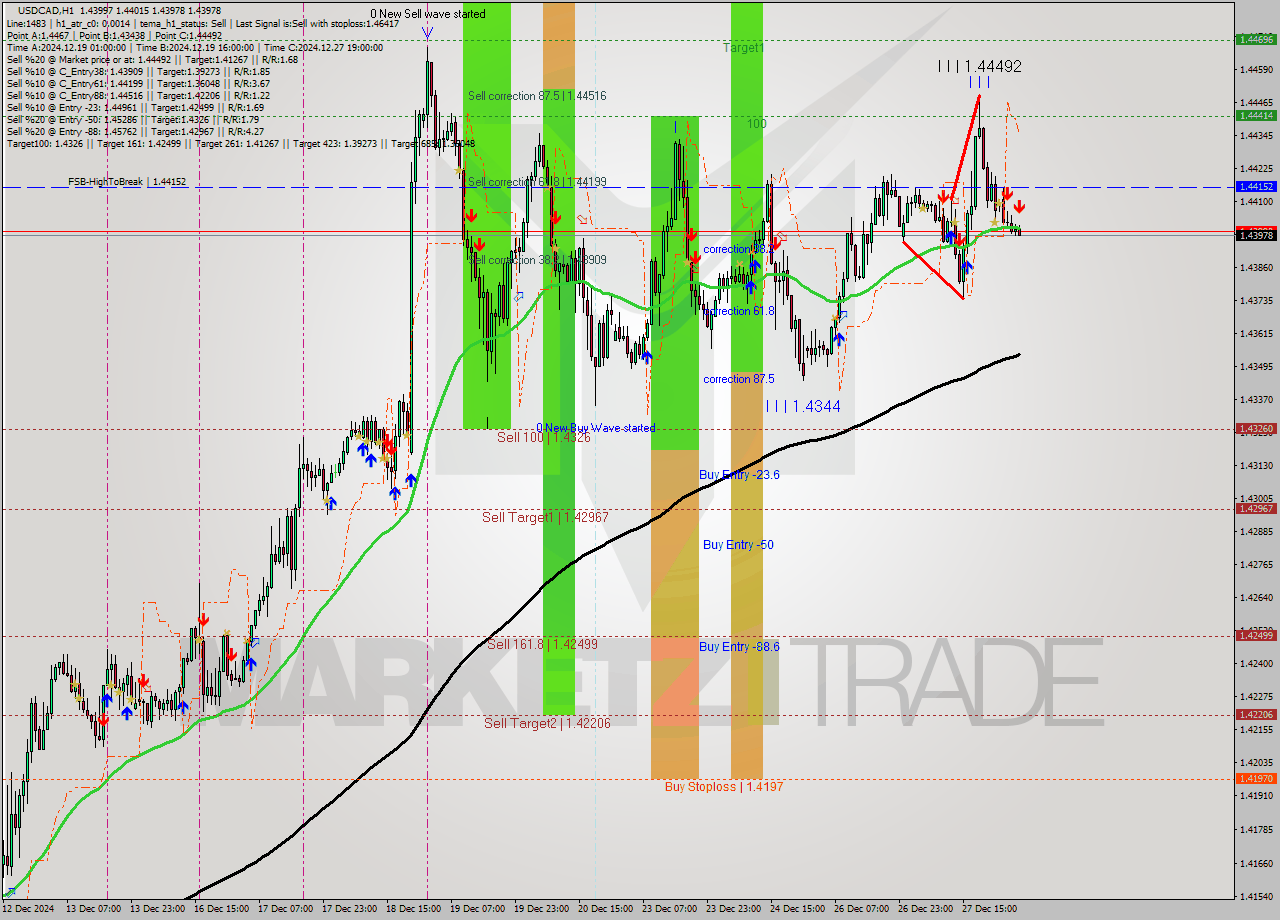
Task: Click the blue 'correction 38.2' label
Action: click(x=738, y=249)
